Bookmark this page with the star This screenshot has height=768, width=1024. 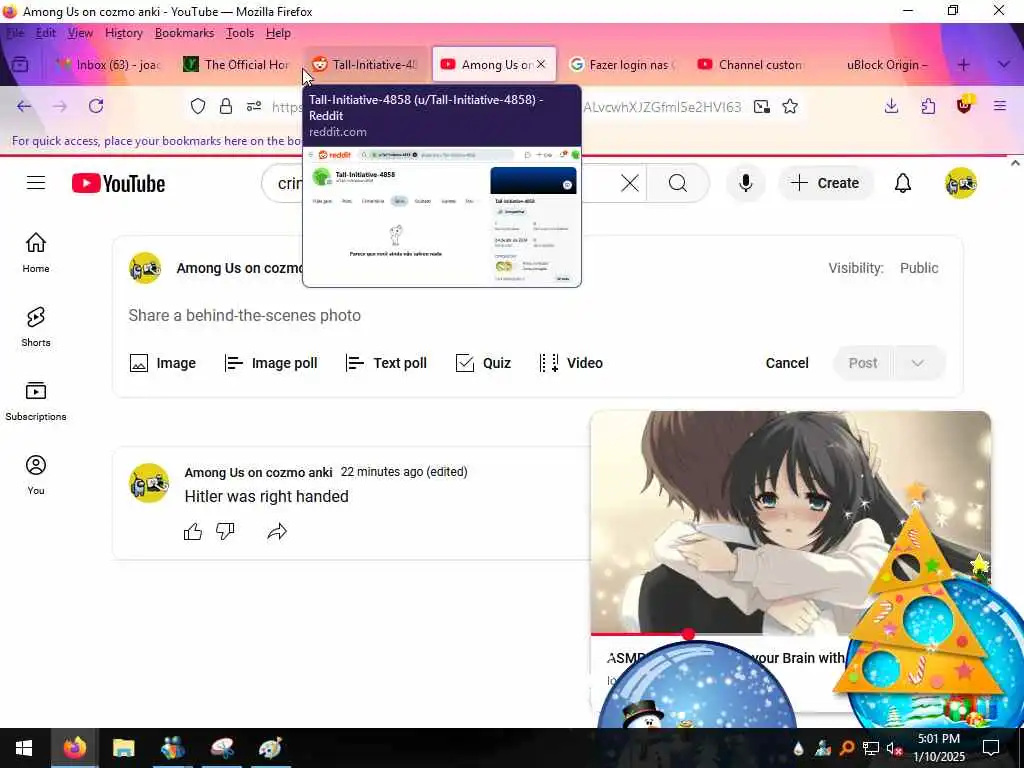(790, 106)
